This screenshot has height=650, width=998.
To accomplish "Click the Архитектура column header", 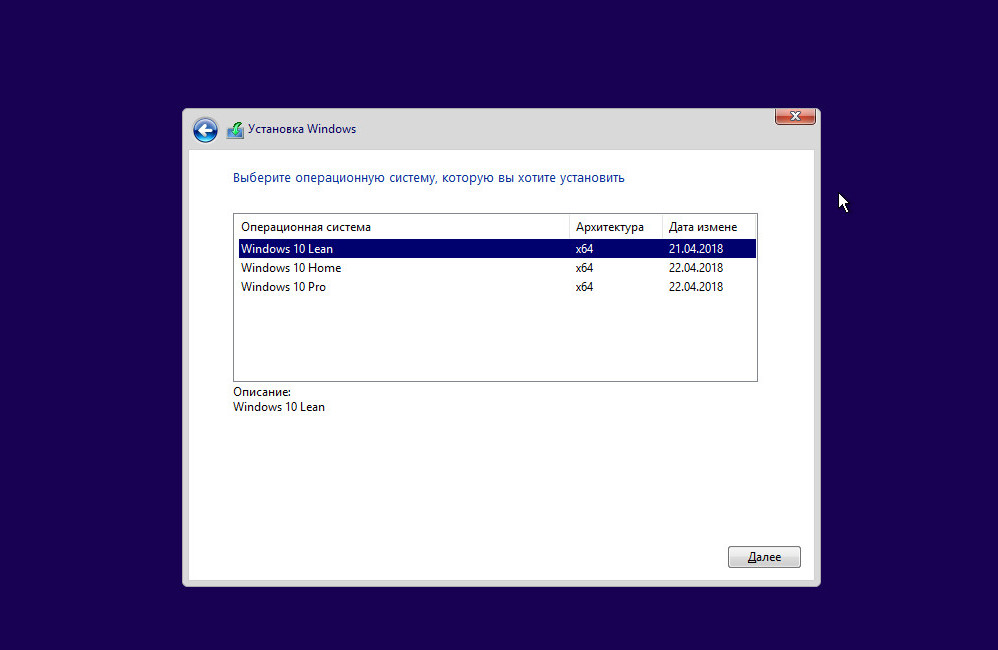I will point(615,227).
